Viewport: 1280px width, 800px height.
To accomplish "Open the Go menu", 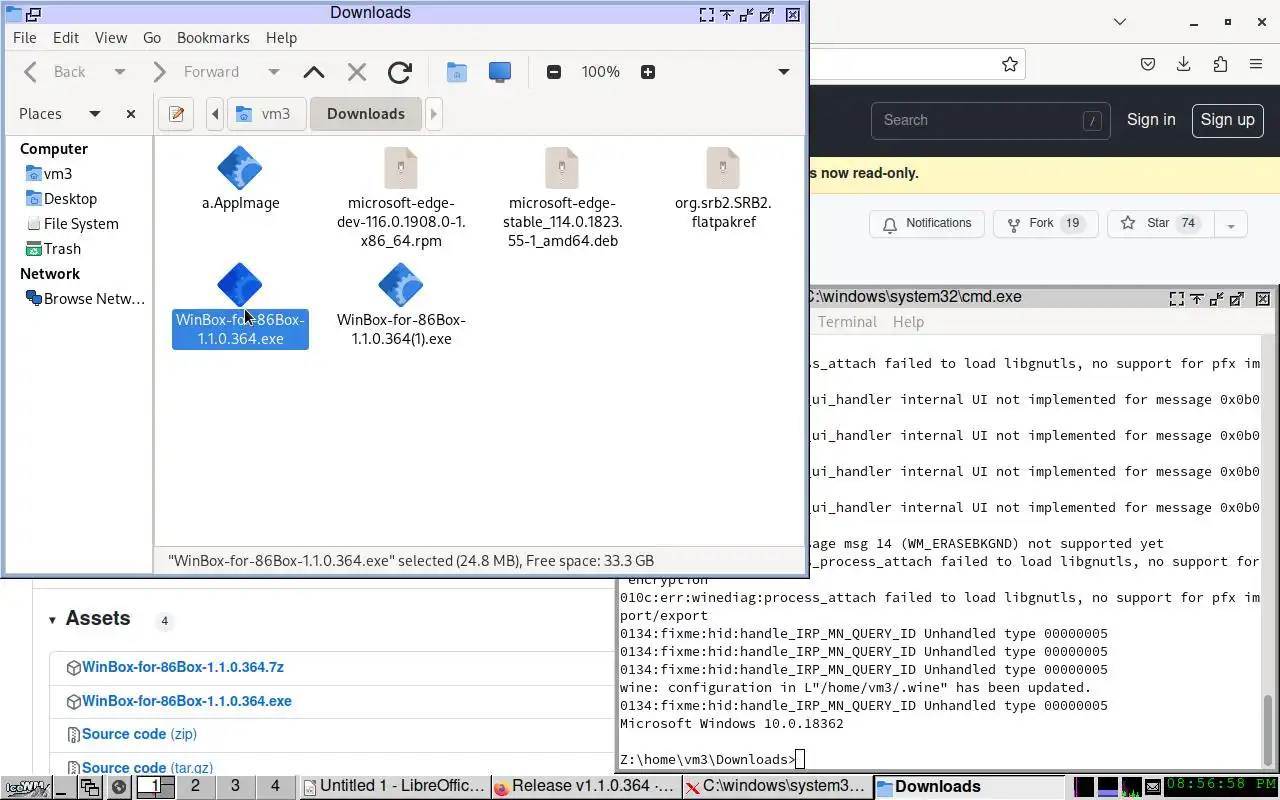I will (x=152, y=37).
